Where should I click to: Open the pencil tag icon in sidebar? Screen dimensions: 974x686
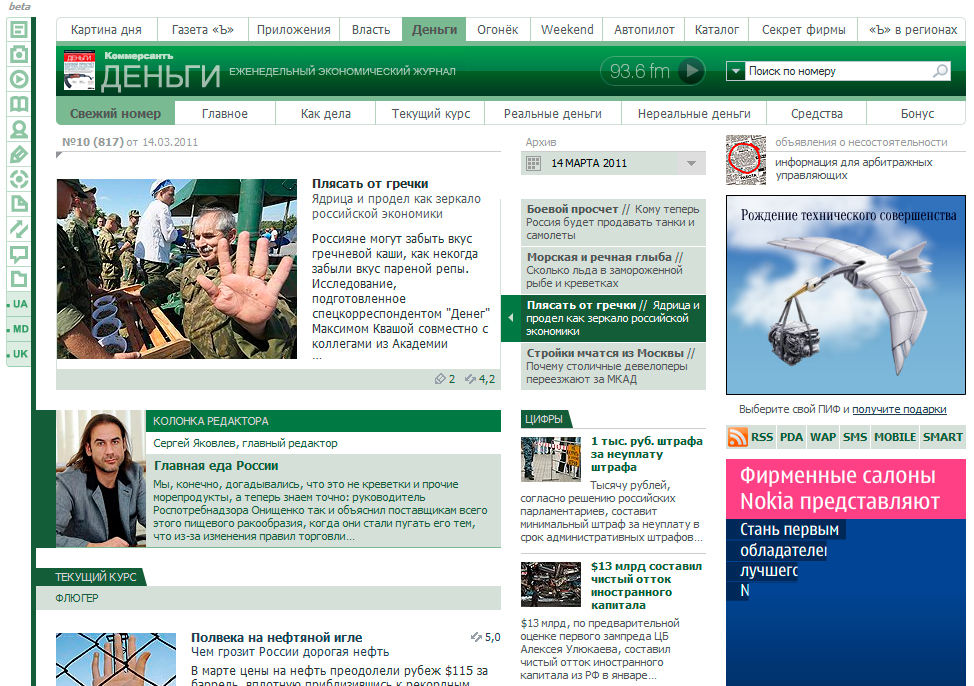tap(19, 154)
